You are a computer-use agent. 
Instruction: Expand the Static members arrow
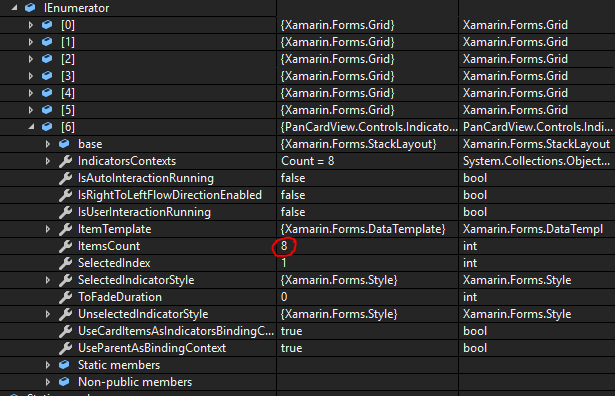(47, 365)
